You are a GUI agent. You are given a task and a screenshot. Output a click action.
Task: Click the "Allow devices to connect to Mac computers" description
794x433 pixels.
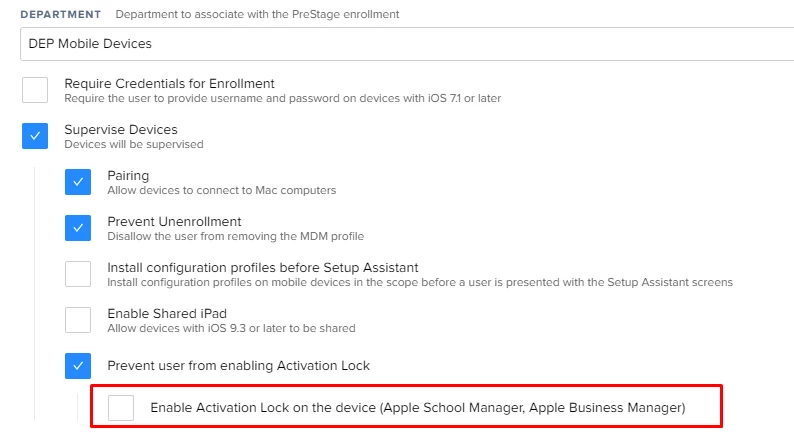click(222, 190)
